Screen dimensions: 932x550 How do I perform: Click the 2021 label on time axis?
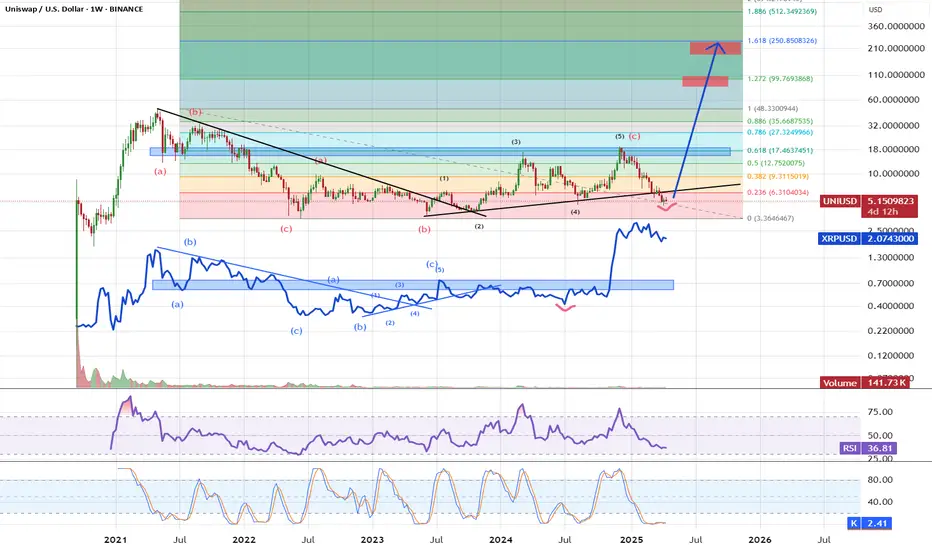coord(115,540)
